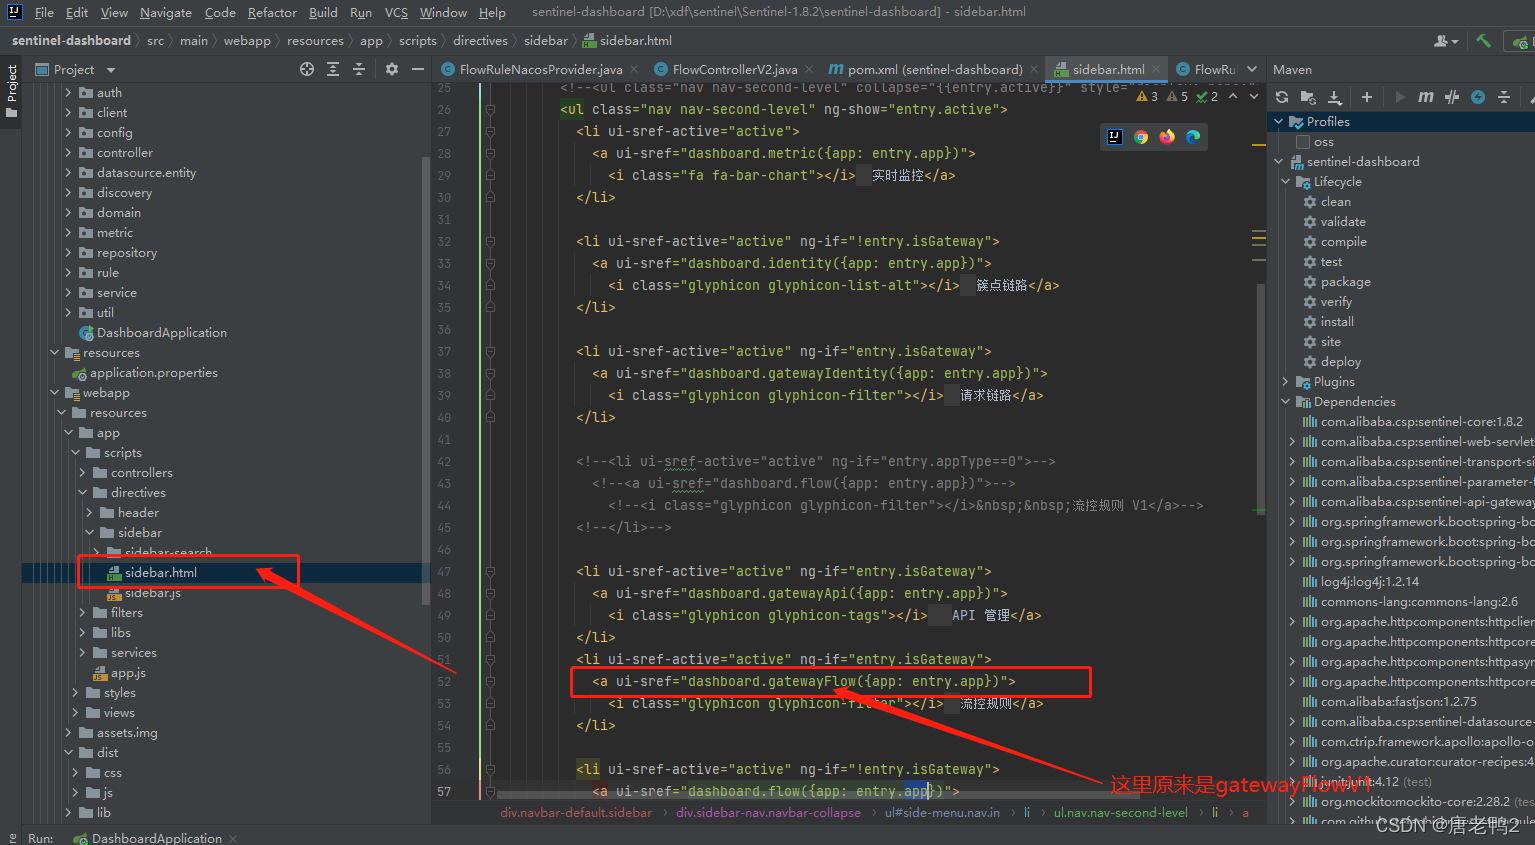This screenshot has width=1535, height=845.
Task: Expand all in Project panel
Action: [333, 69]
